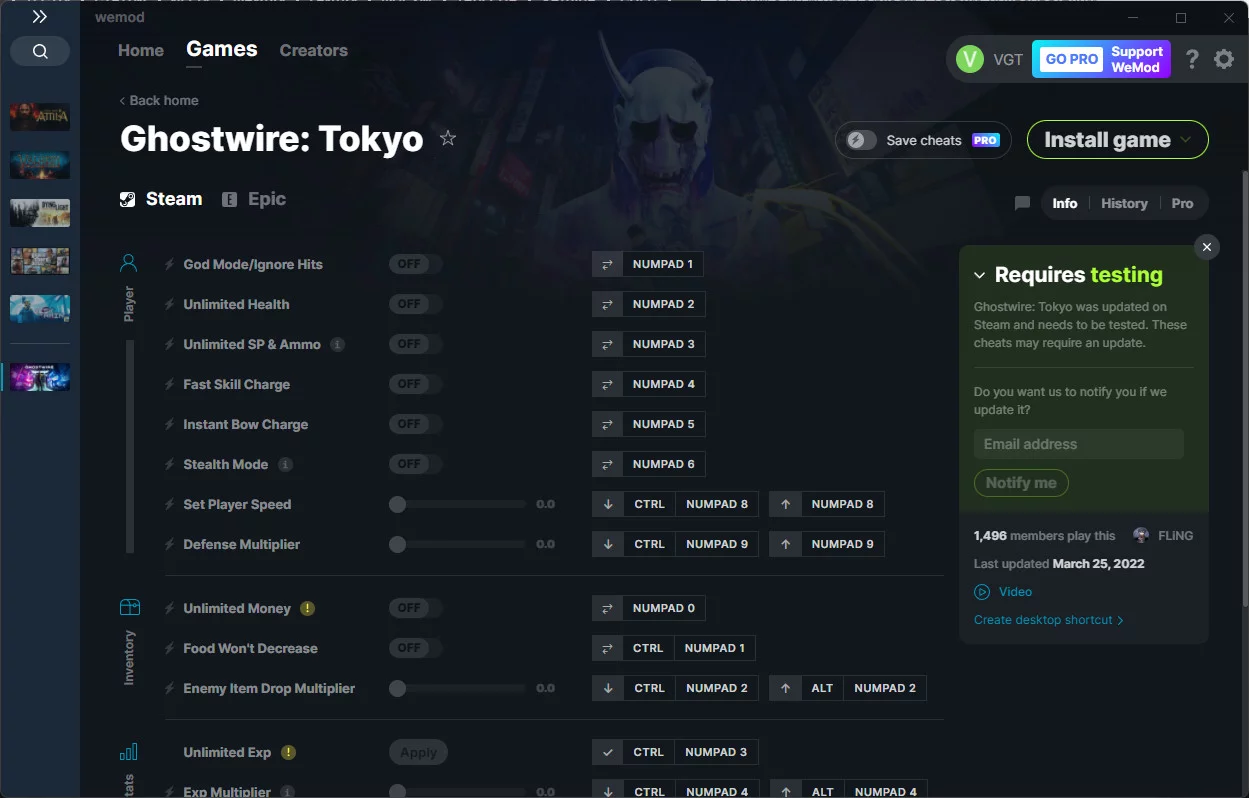This screenshot has height=798, width=1249.
Task: Click Unlimited Money NUMPAD 0 swap icon
Action: (607, 608)
